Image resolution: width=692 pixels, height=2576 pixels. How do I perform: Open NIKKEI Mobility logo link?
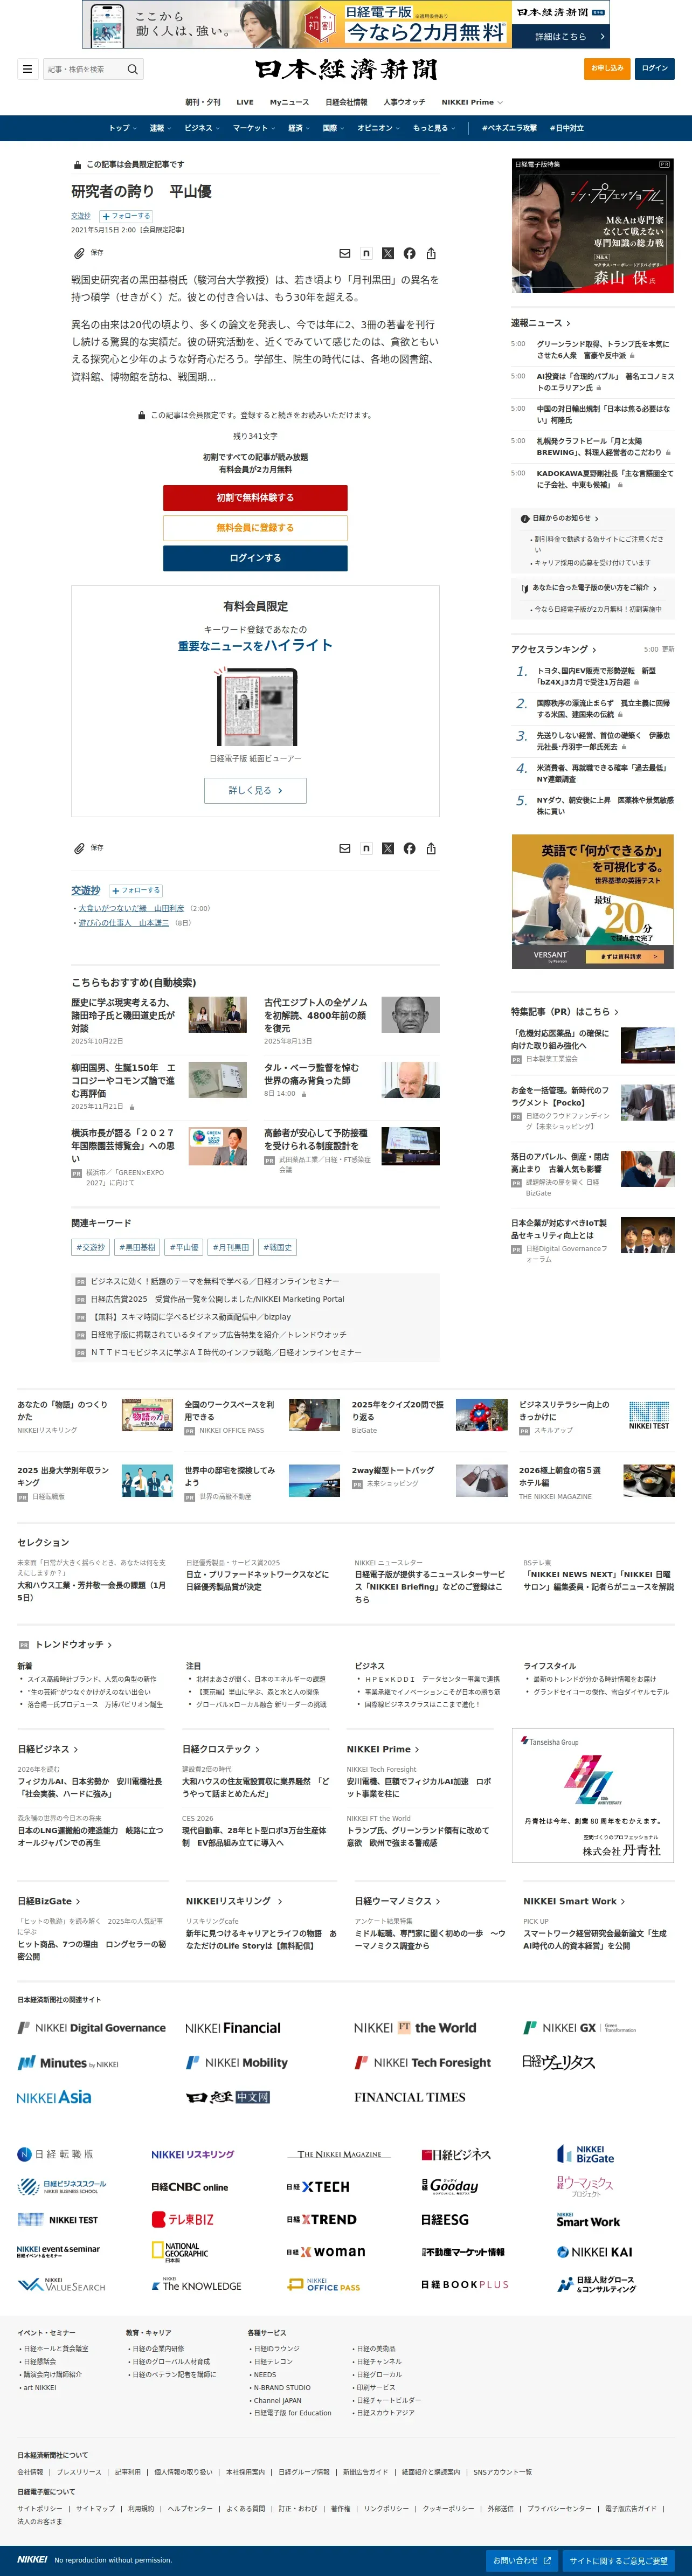(237, 2063)
